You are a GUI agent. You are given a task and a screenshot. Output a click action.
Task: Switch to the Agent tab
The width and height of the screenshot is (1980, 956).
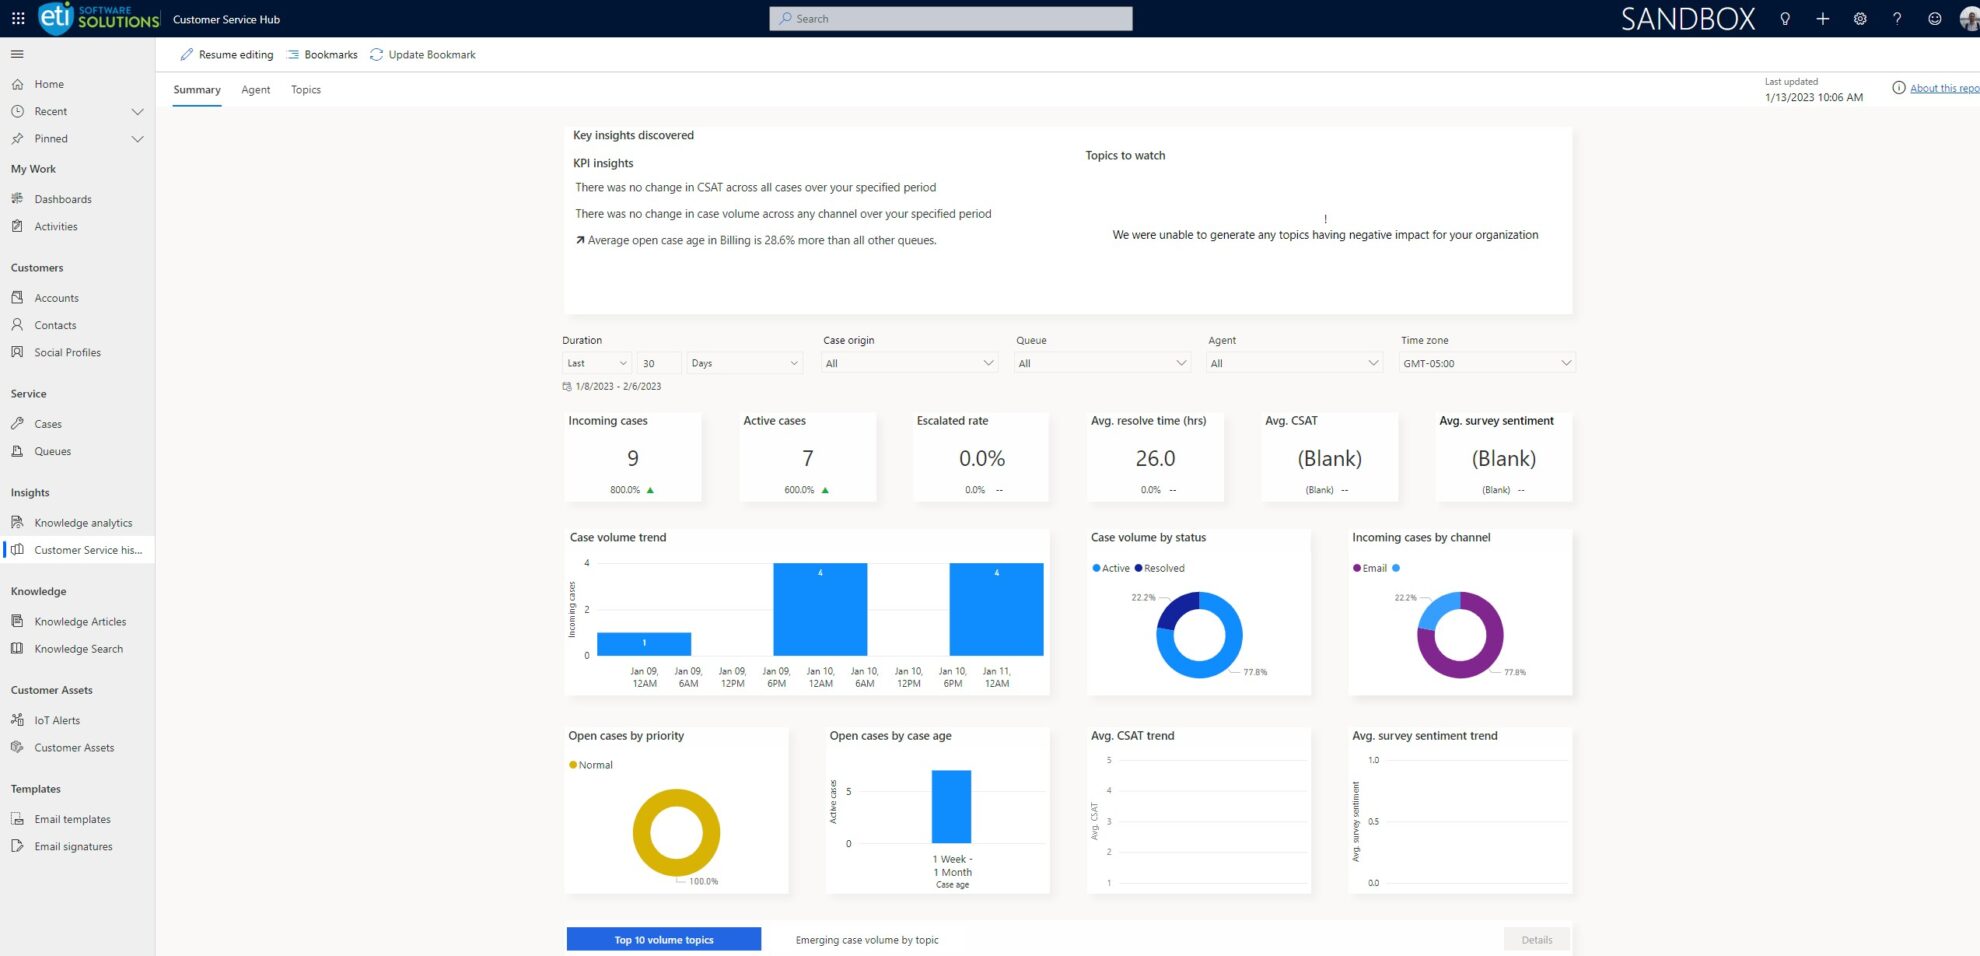tap(255, 89)
